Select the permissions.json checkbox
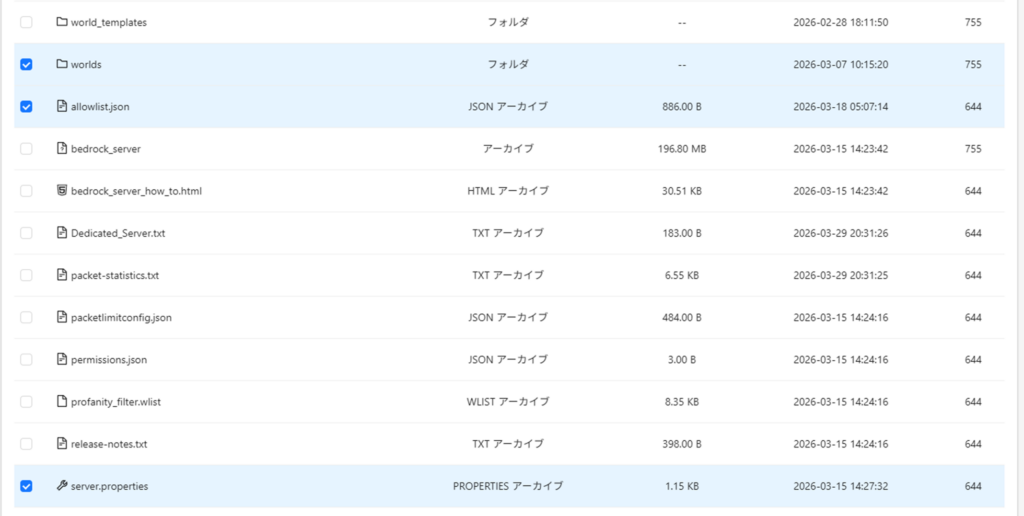Screen dimensions: 1024x516 point(26,360)
